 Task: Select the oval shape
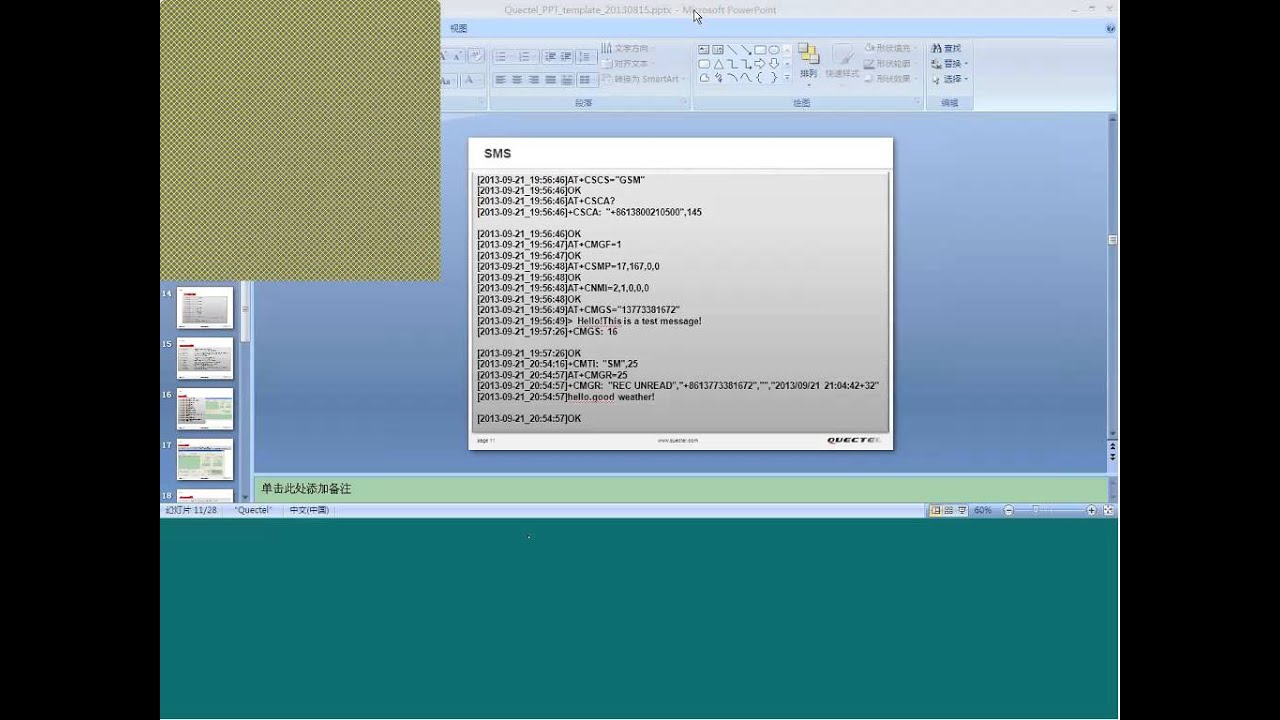774,49
